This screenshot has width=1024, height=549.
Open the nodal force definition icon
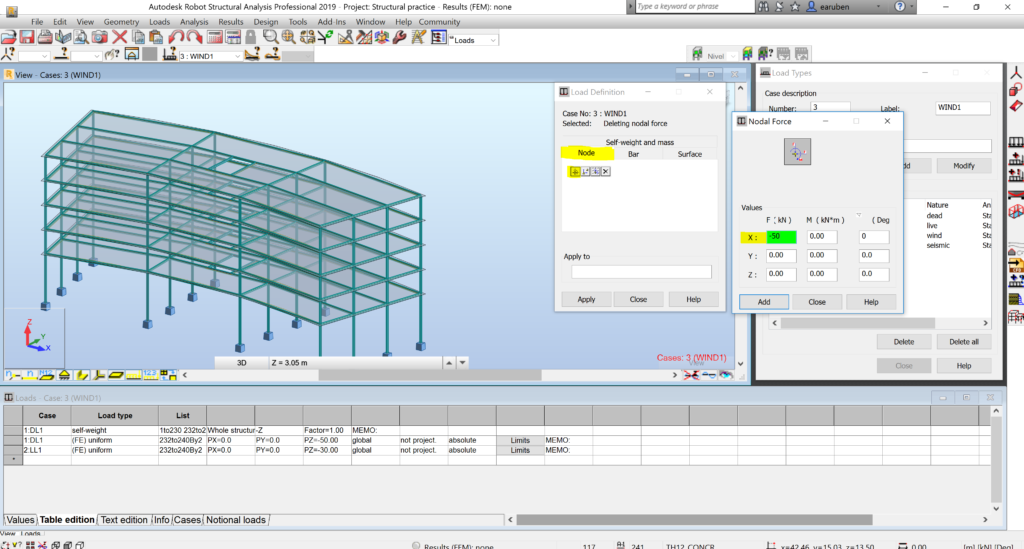point(575,171)
